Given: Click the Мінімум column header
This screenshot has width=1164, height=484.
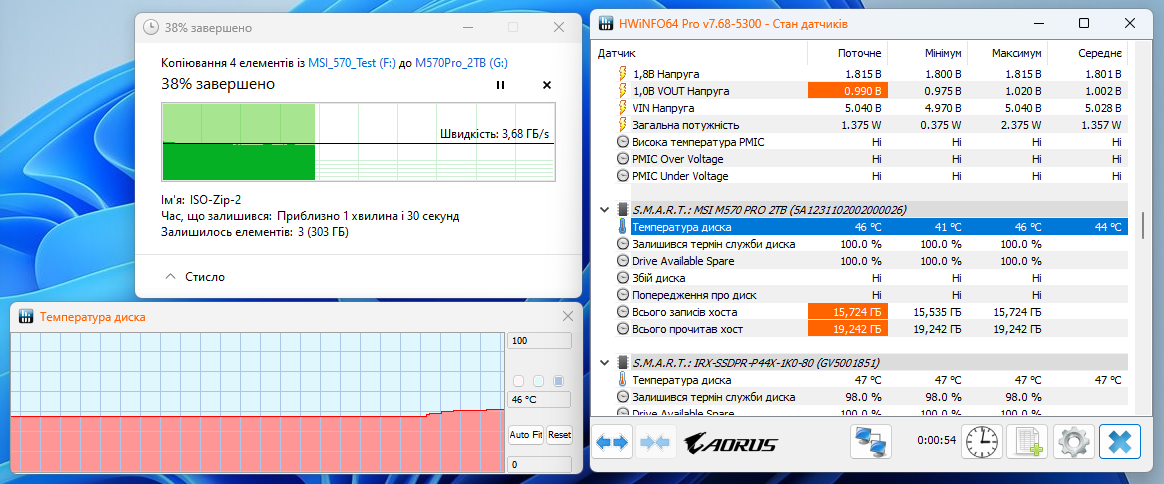Looking at the screenshot, I should click(944, 53).
